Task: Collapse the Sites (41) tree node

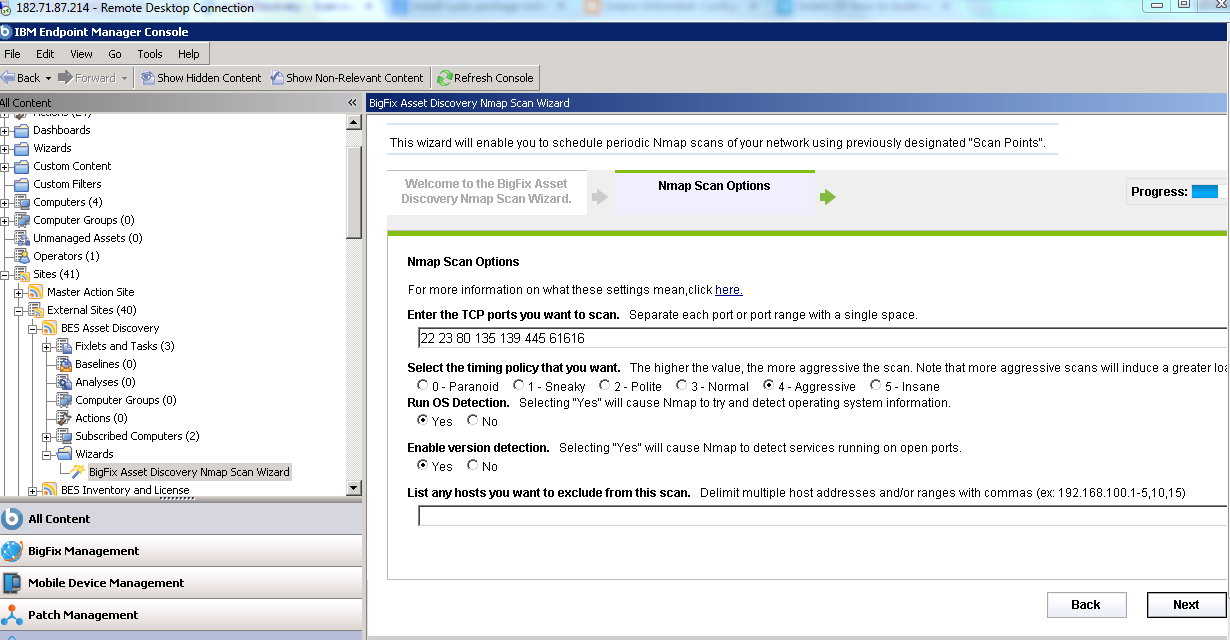Action: 5,274
